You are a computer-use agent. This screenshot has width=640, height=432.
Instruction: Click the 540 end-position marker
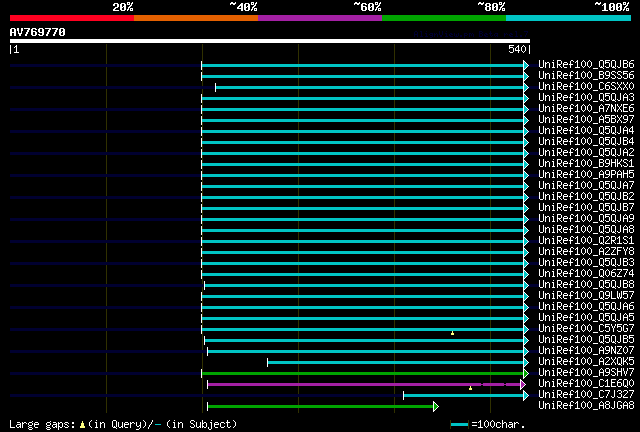point(519,50)
